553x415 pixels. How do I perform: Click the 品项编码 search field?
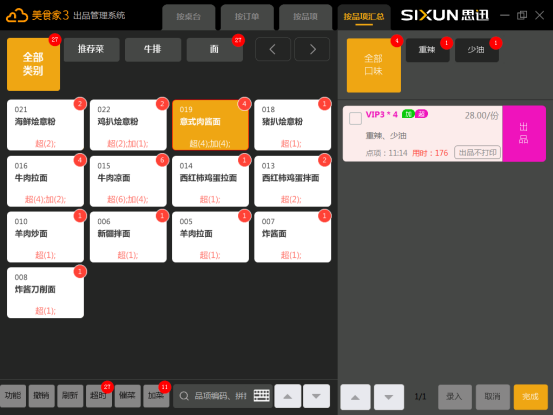222,396
